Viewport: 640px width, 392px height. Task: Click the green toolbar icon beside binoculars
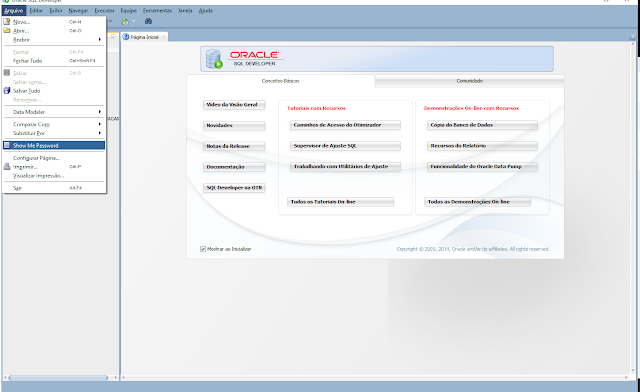tap(125, 21)
